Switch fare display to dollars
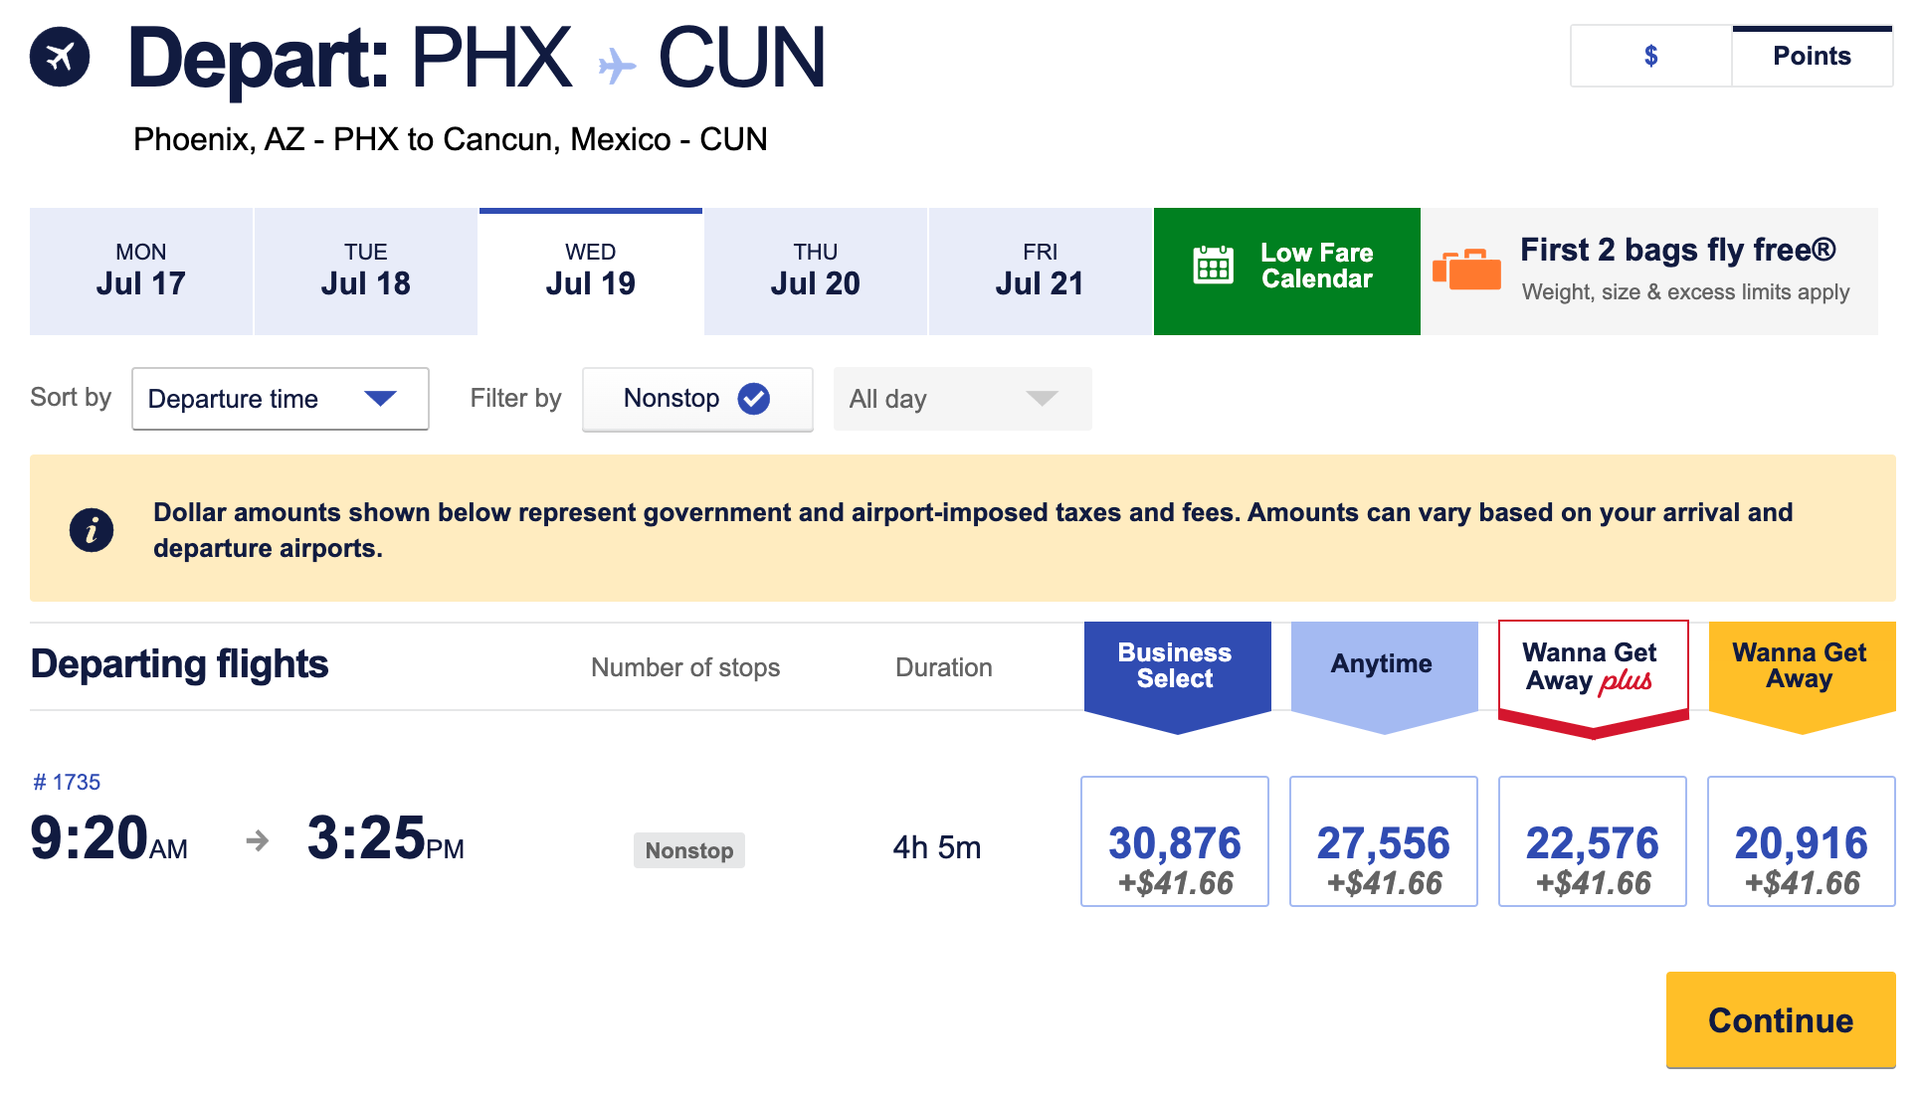The image size is (1920, 1094). click(x=1650, y=57)
